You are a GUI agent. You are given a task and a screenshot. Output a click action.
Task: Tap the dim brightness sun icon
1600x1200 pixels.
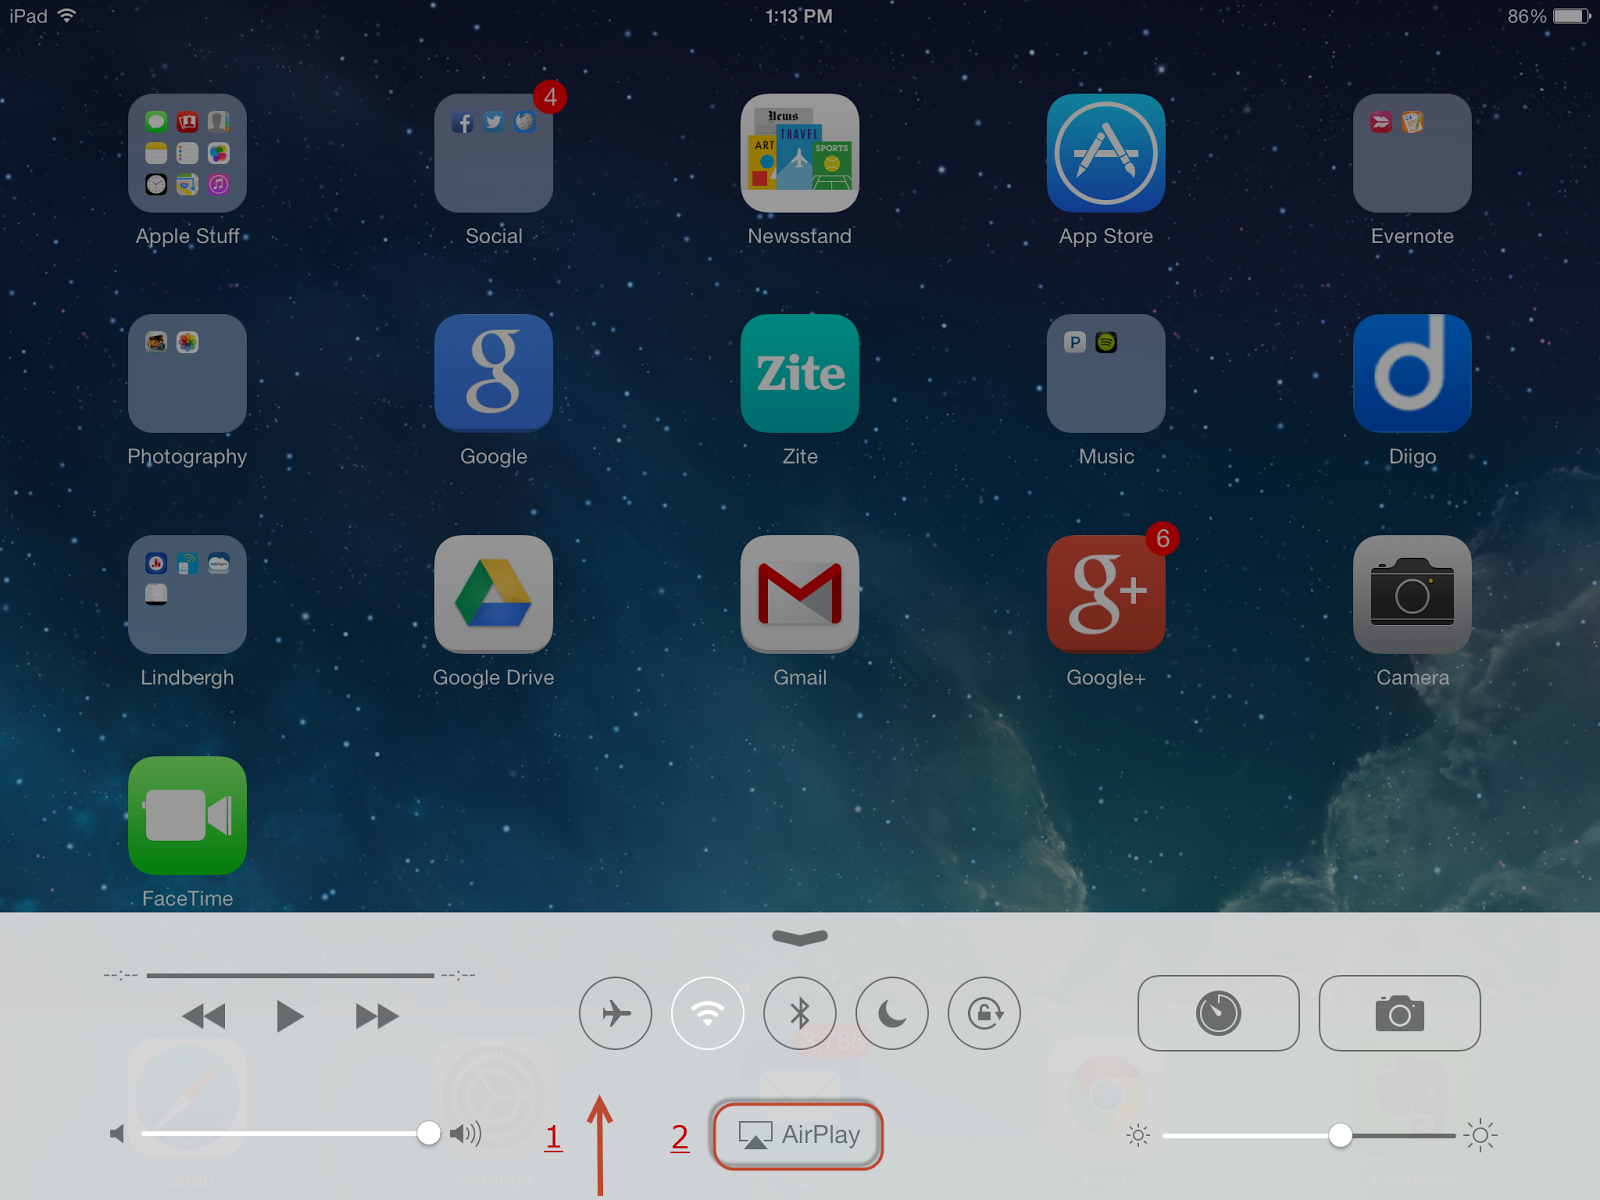[x=1138, y=1135]
